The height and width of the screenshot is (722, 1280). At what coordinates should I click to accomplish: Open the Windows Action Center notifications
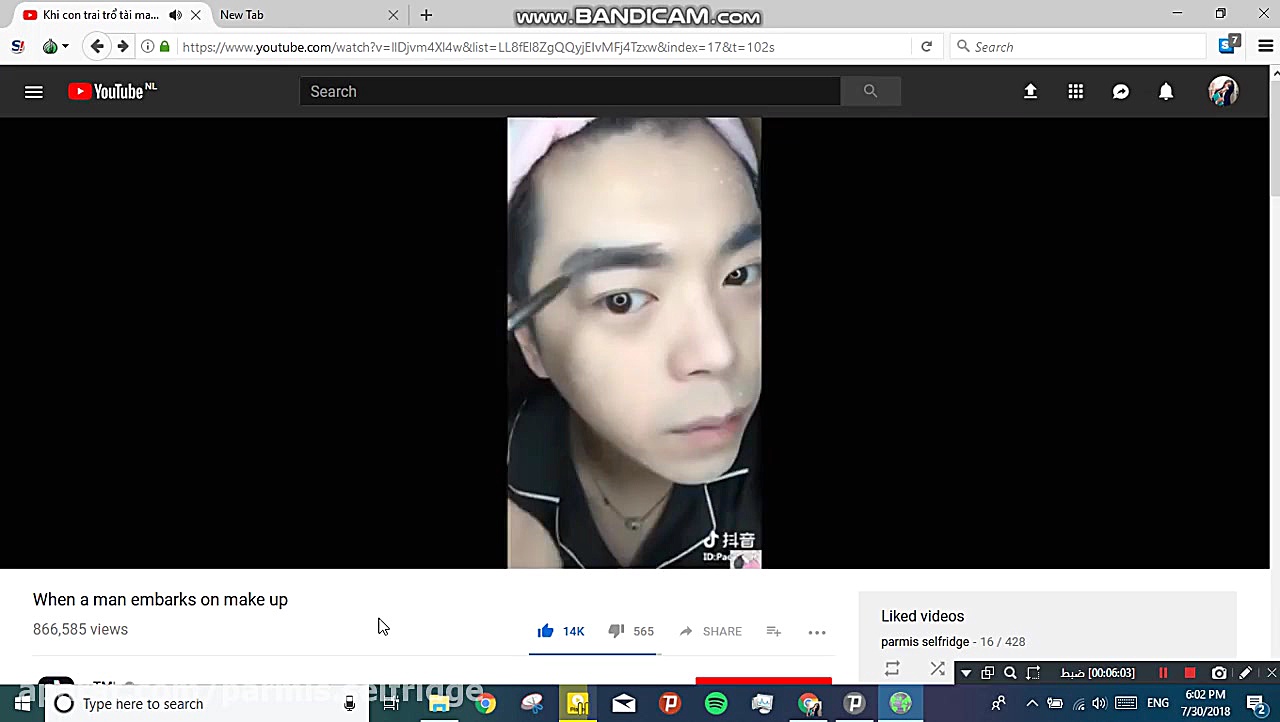[1257, 704]
